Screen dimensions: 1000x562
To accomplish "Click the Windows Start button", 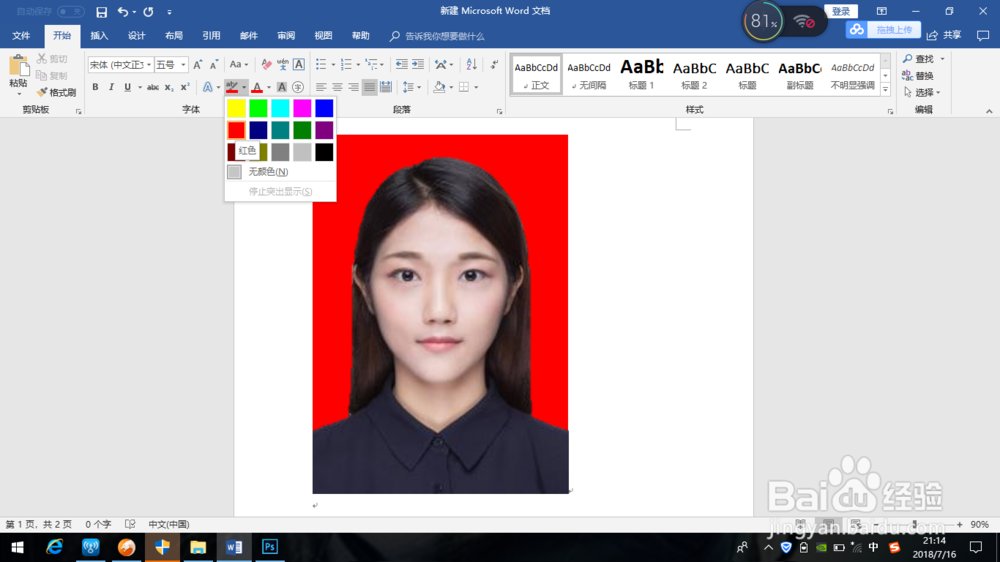I will coord(17,547).
